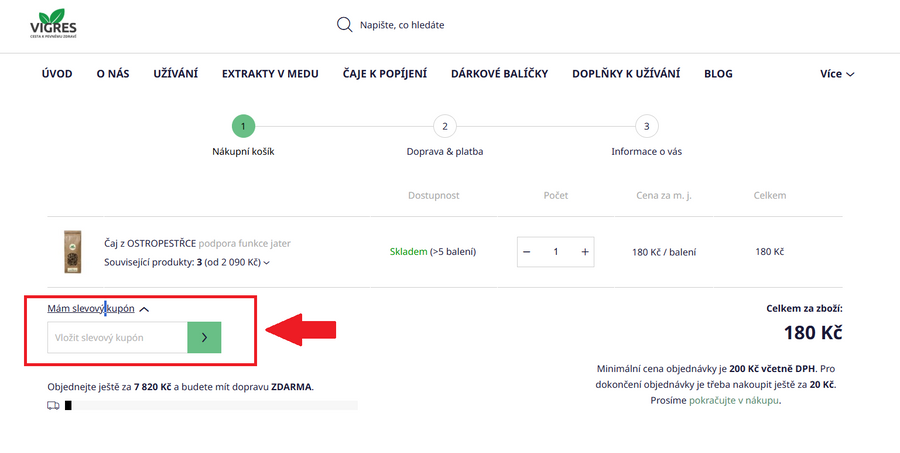This screenshot has height=453, width=900.
Task: Click the search magnifier icon
Action: [x=345, y=25]
